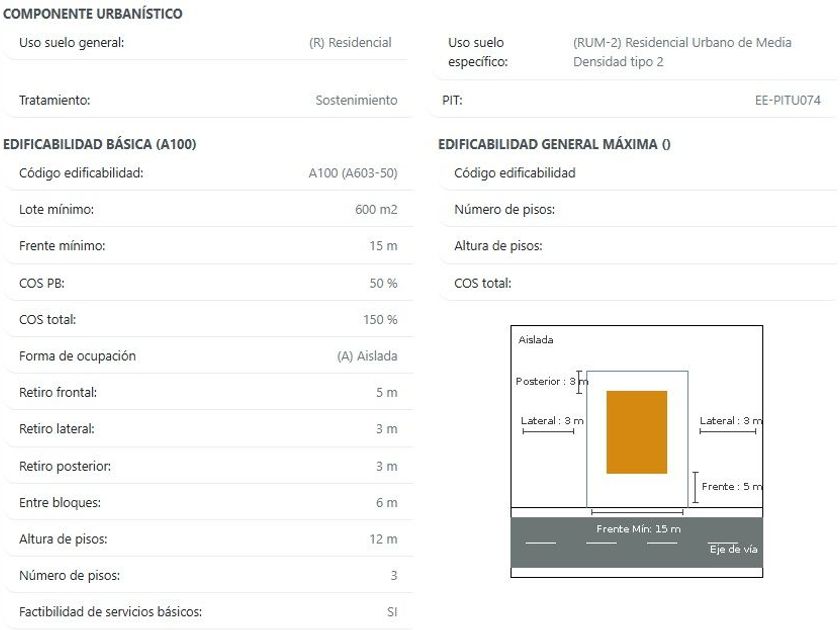Click the Forma de ocupación Aislada row
Screen dimensions: 840x630
[208, 356]
